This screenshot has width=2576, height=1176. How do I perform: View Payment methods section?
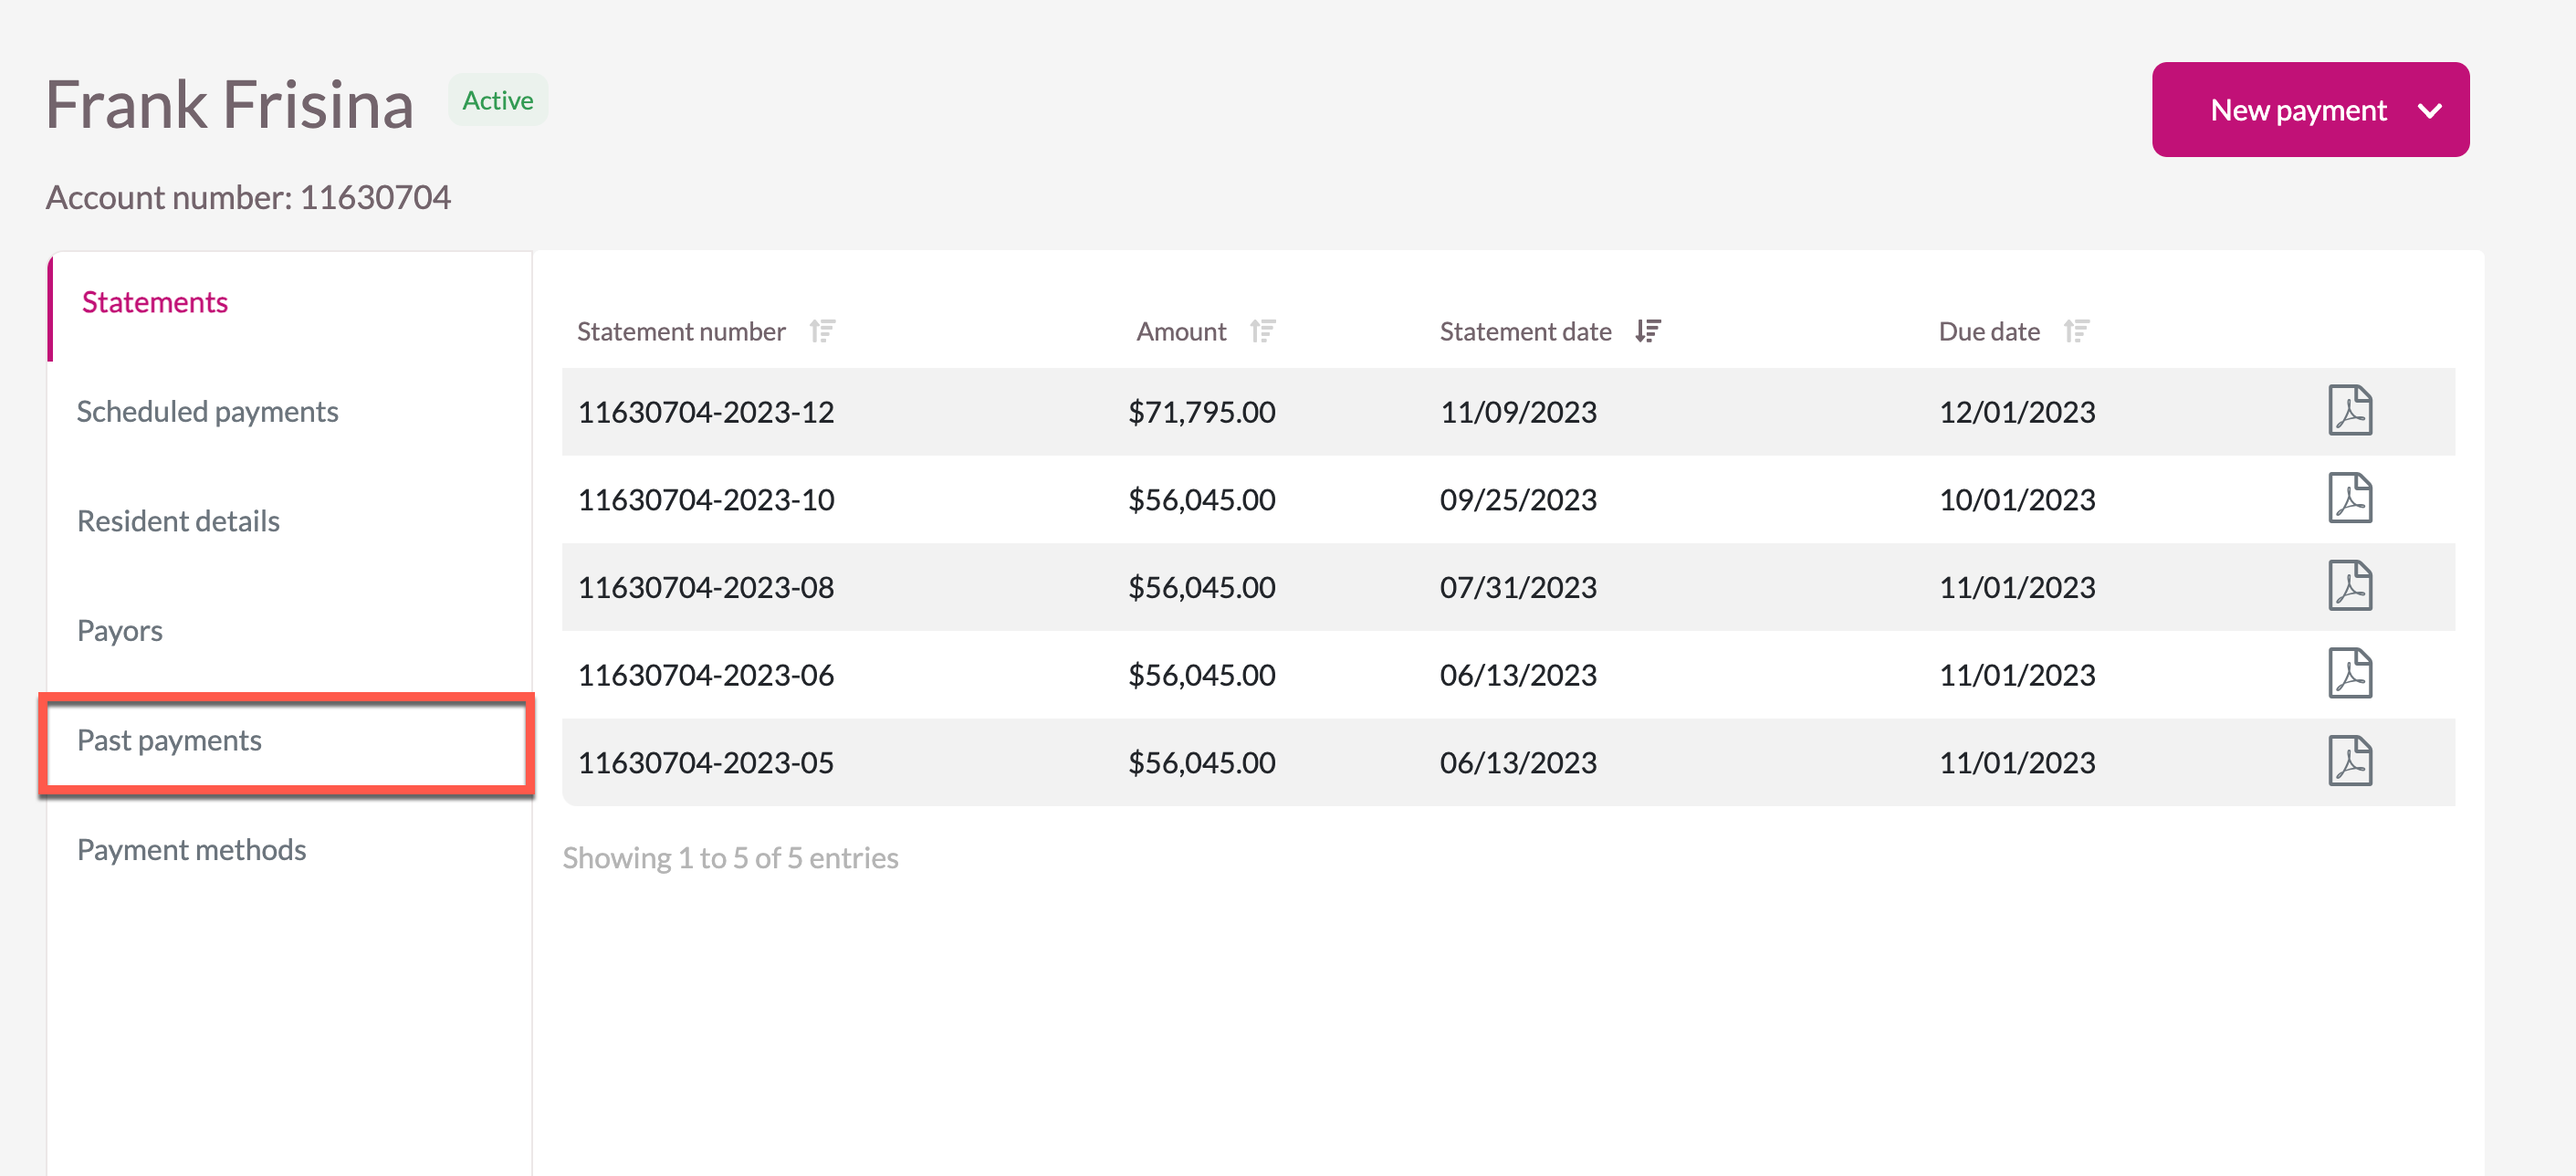click(x=191, y=849)
